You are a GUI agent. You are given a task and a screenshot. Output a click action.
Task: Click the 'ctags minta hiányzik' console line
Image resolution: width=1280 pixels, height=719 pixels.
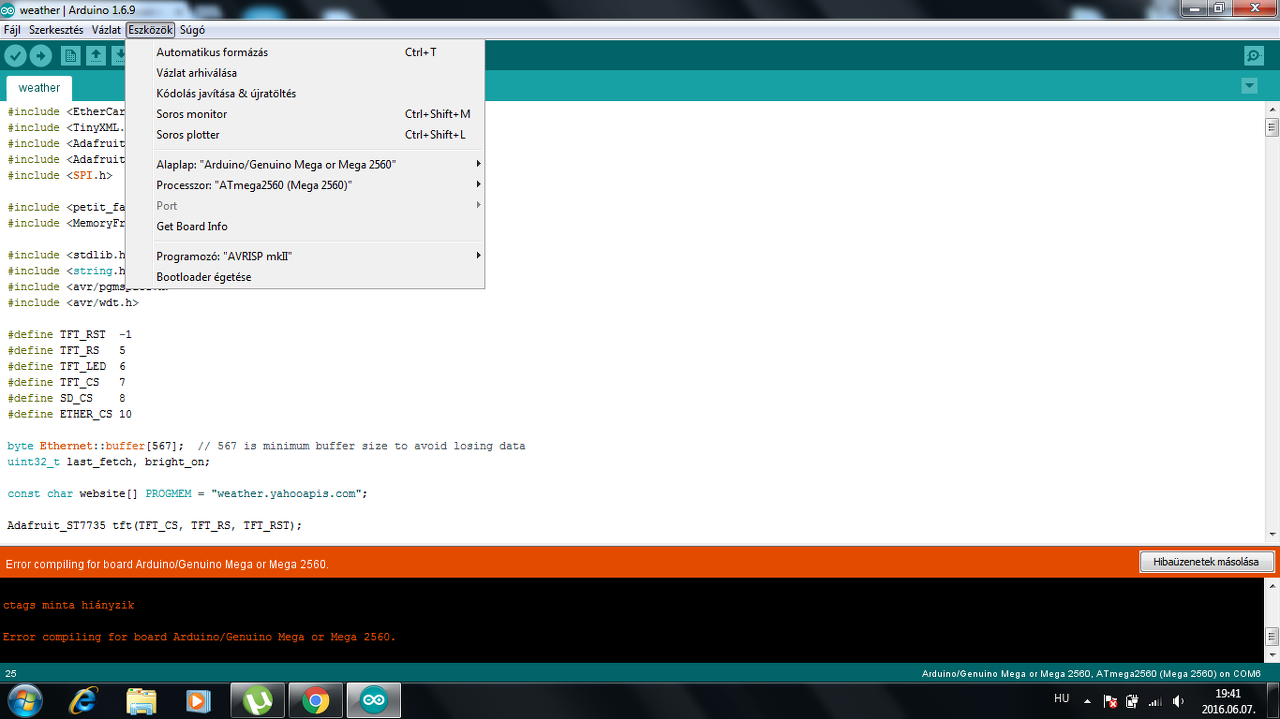(68, 605)
